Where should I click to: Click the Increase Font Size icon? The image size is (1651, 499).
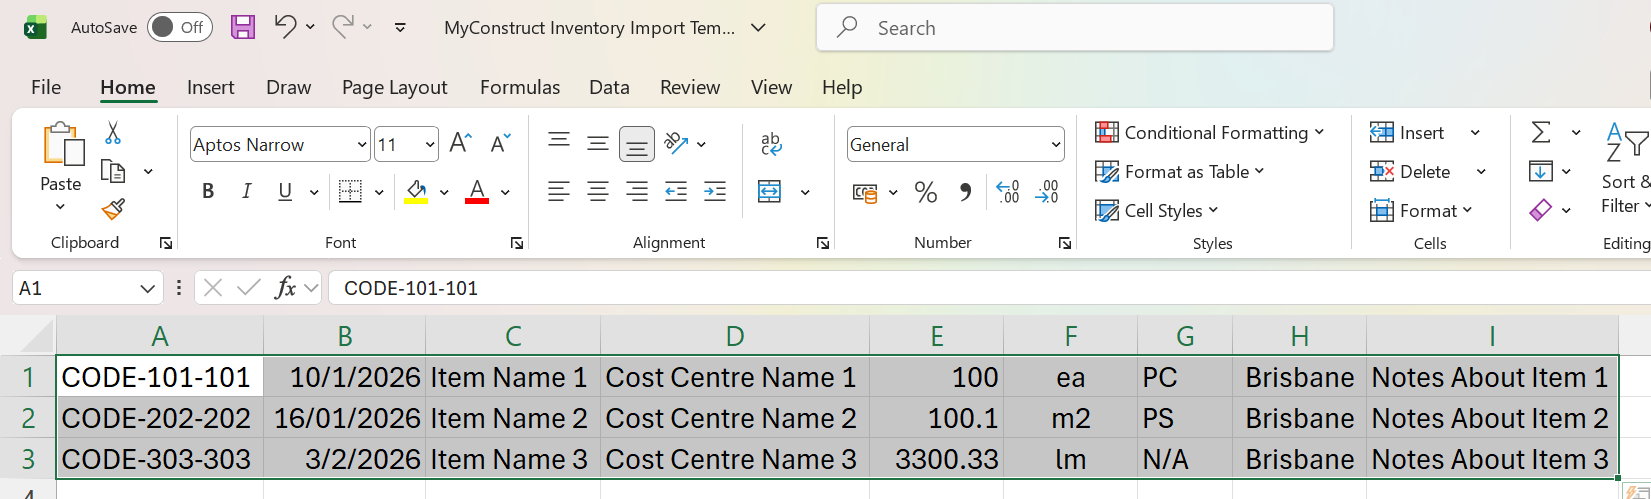460,143
